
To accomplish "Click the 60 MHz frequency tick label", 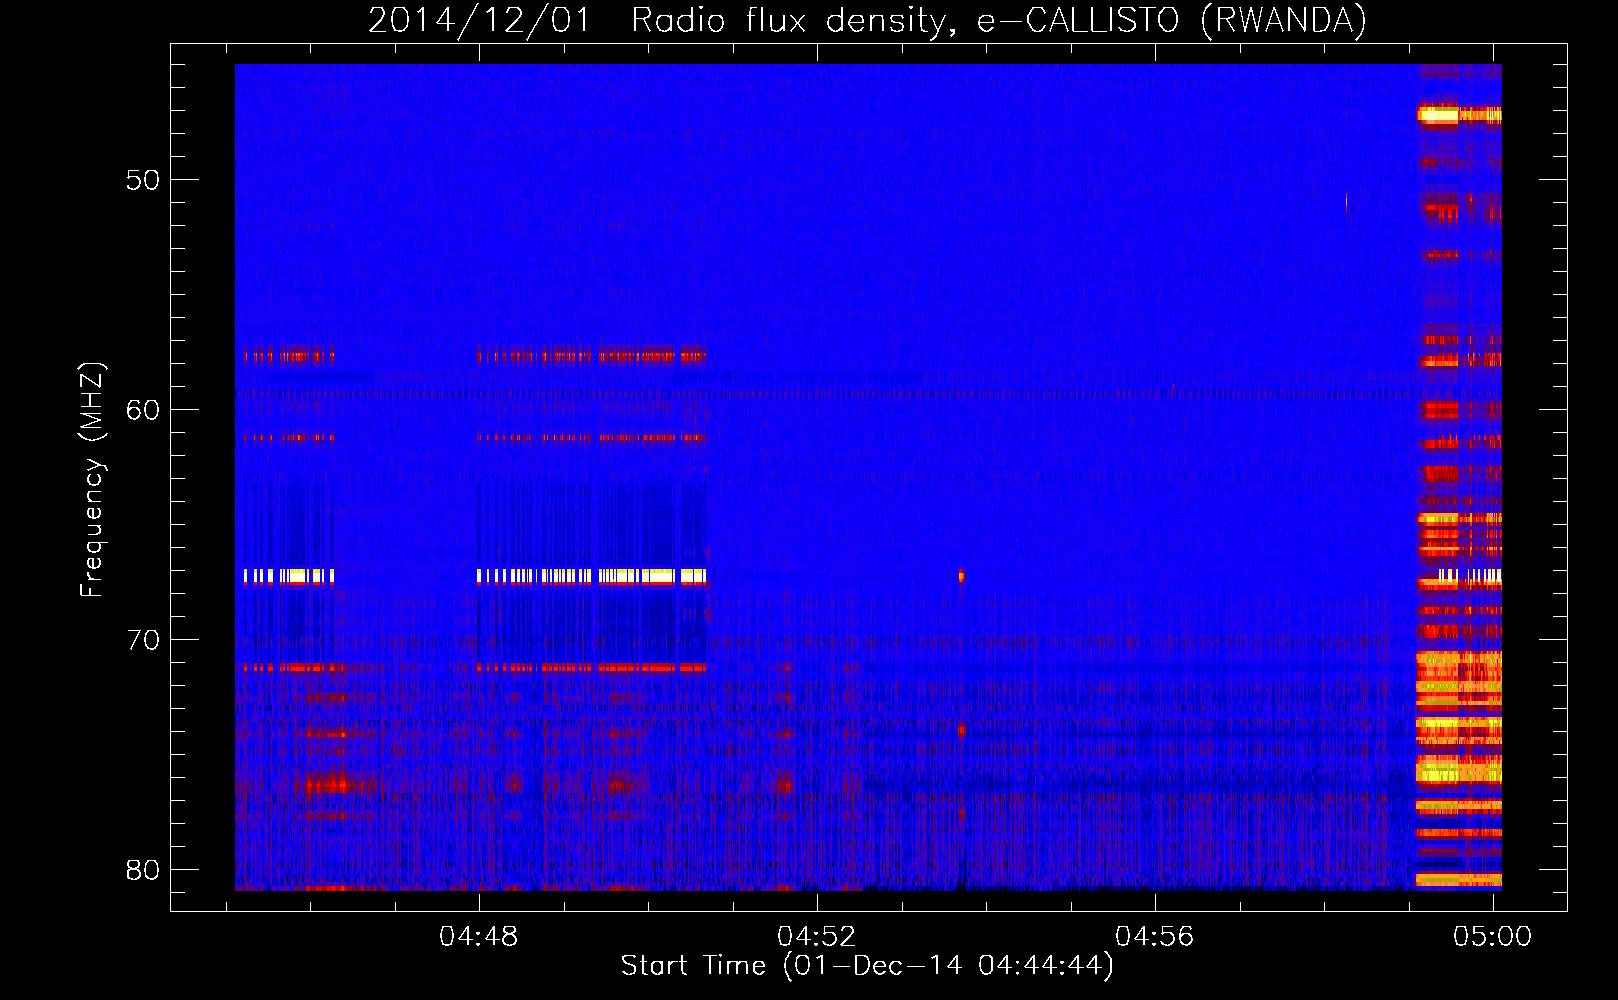I will pyautogui.click(x=143, y=410).
